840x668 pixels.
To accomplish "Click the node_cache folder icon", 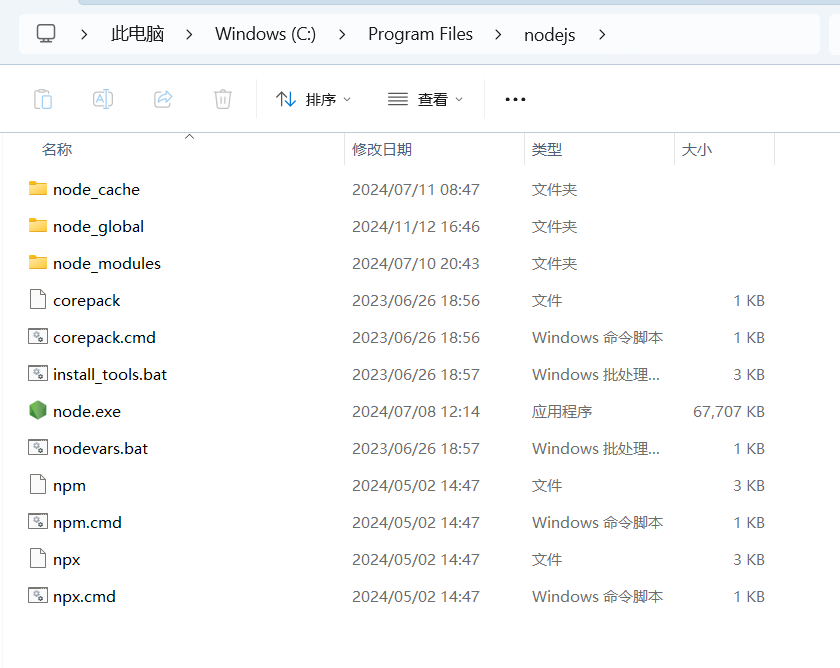I will coord(38,189).
